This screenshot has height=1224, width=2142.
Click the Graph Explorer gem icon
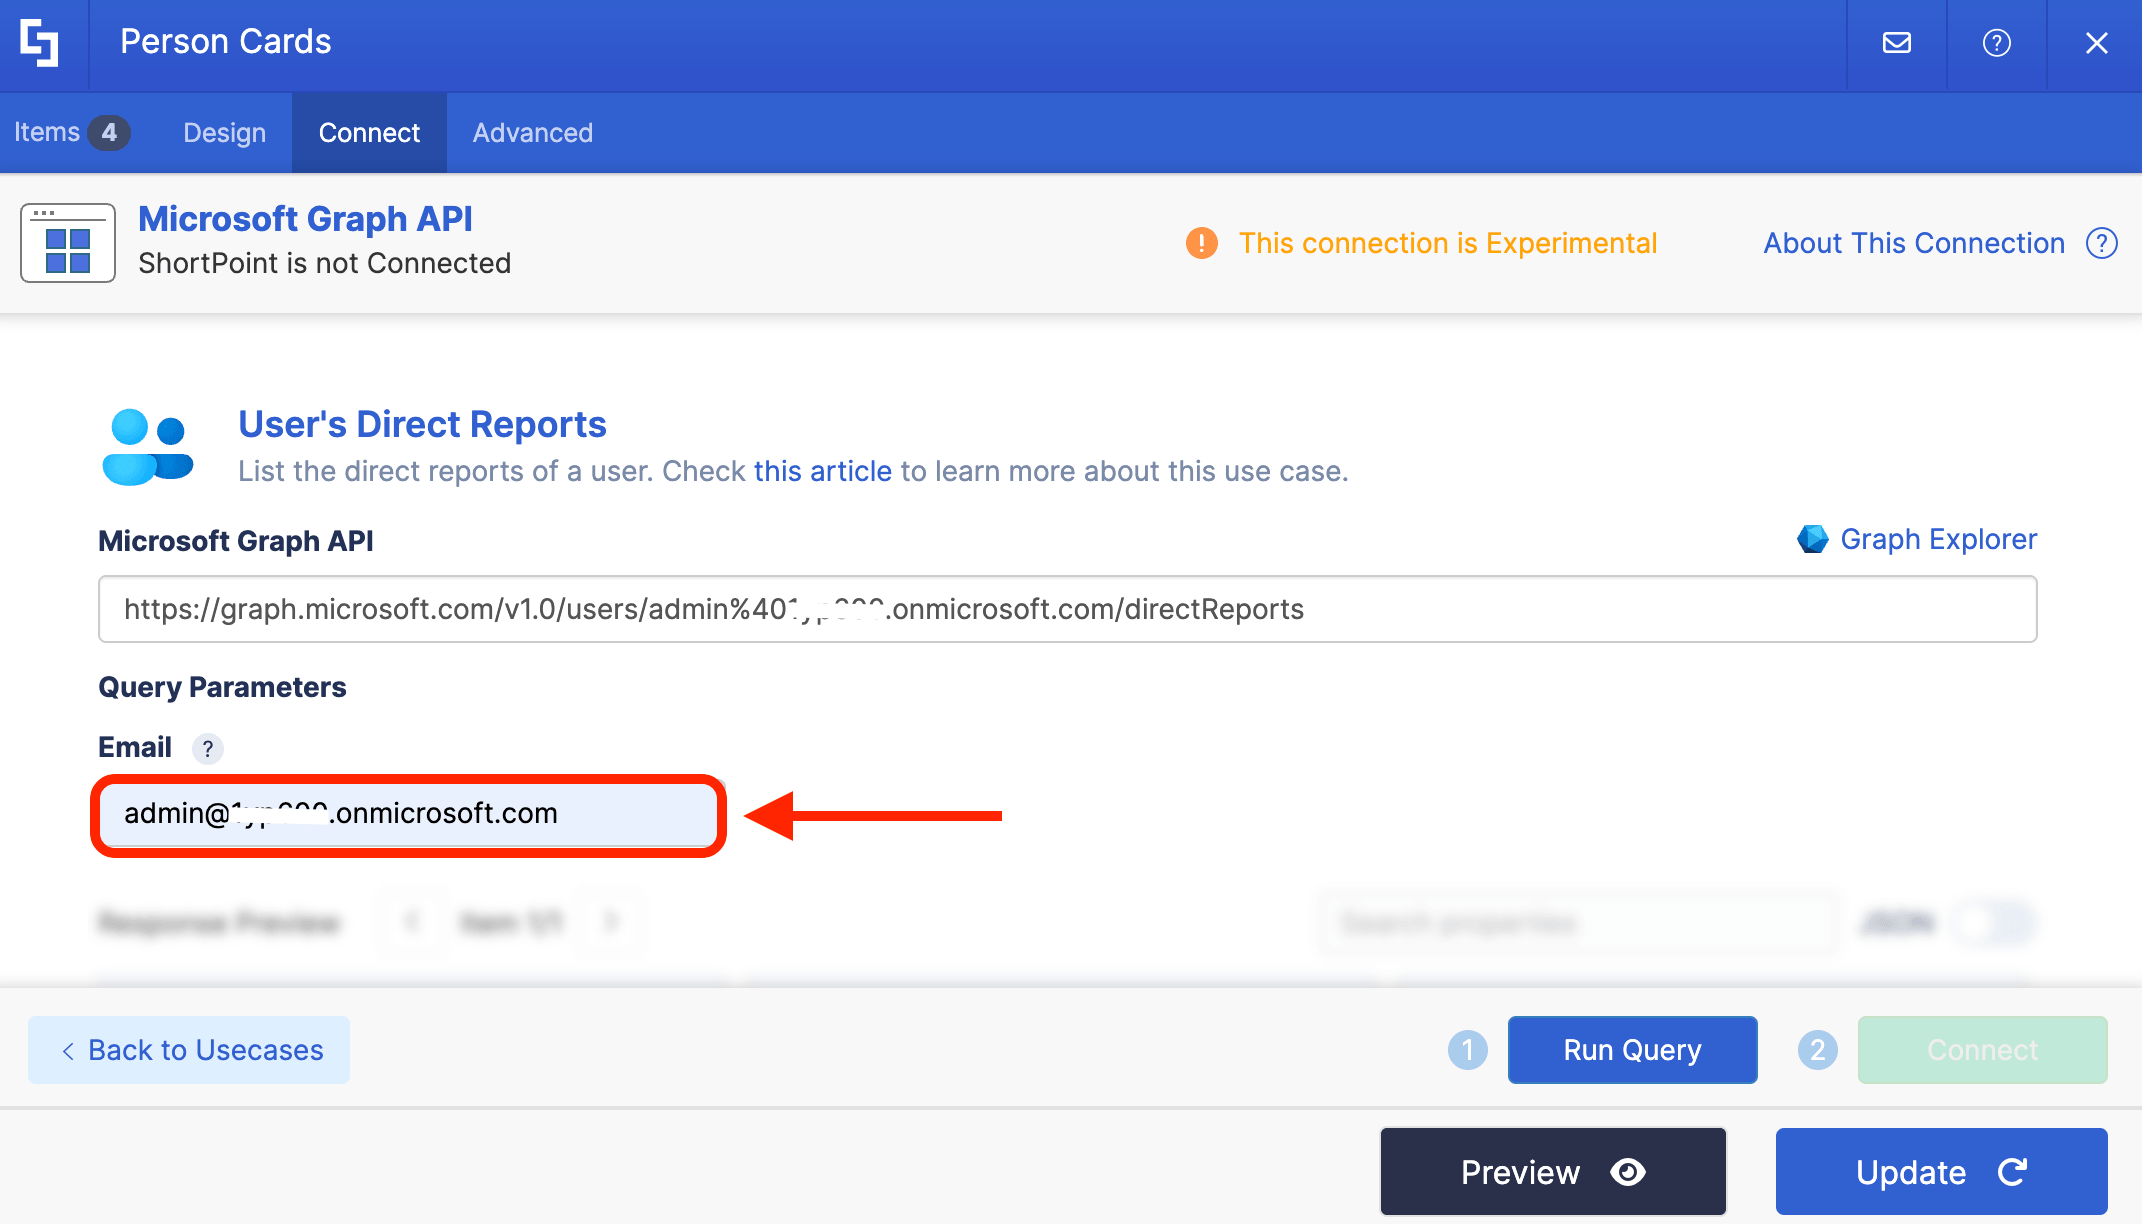[1812, 539]
